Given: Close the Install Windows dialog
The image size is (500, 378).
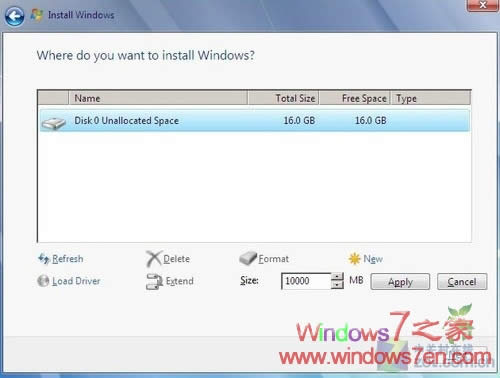Looking at the screenshot, I should click(483, 5).
